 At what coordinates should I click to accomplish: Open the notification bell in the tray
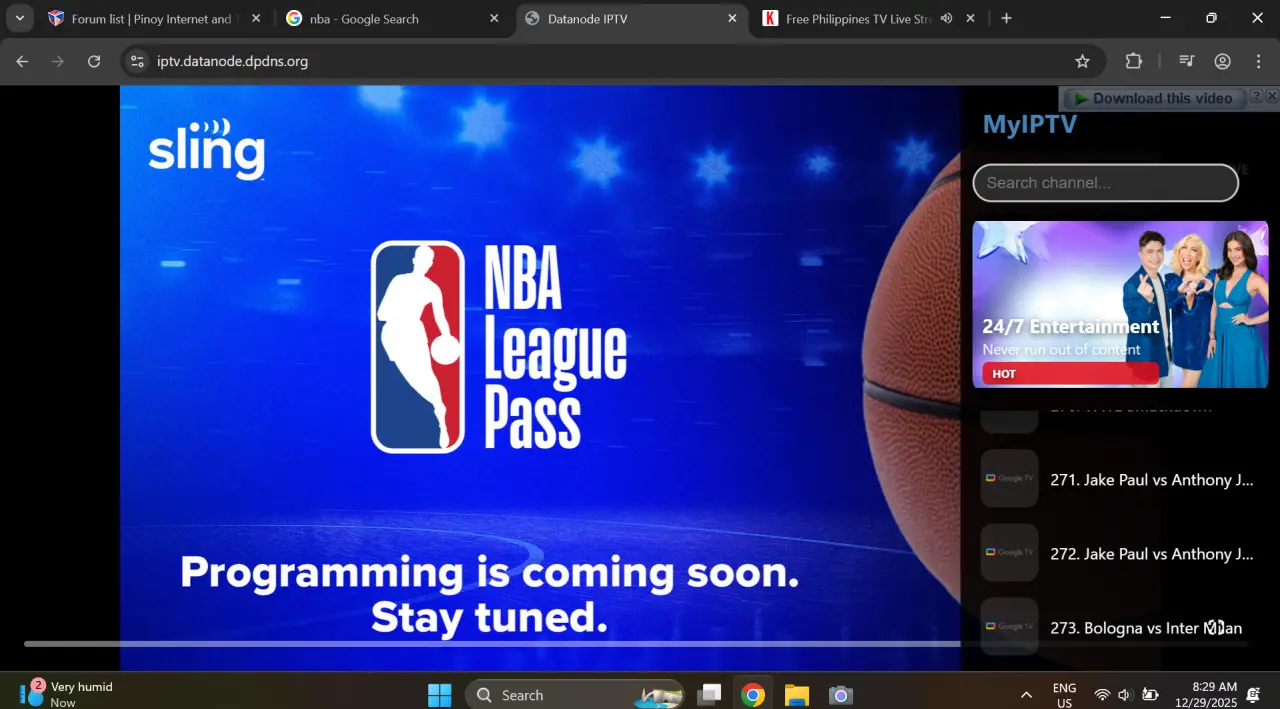click(x=1254, y=695)
